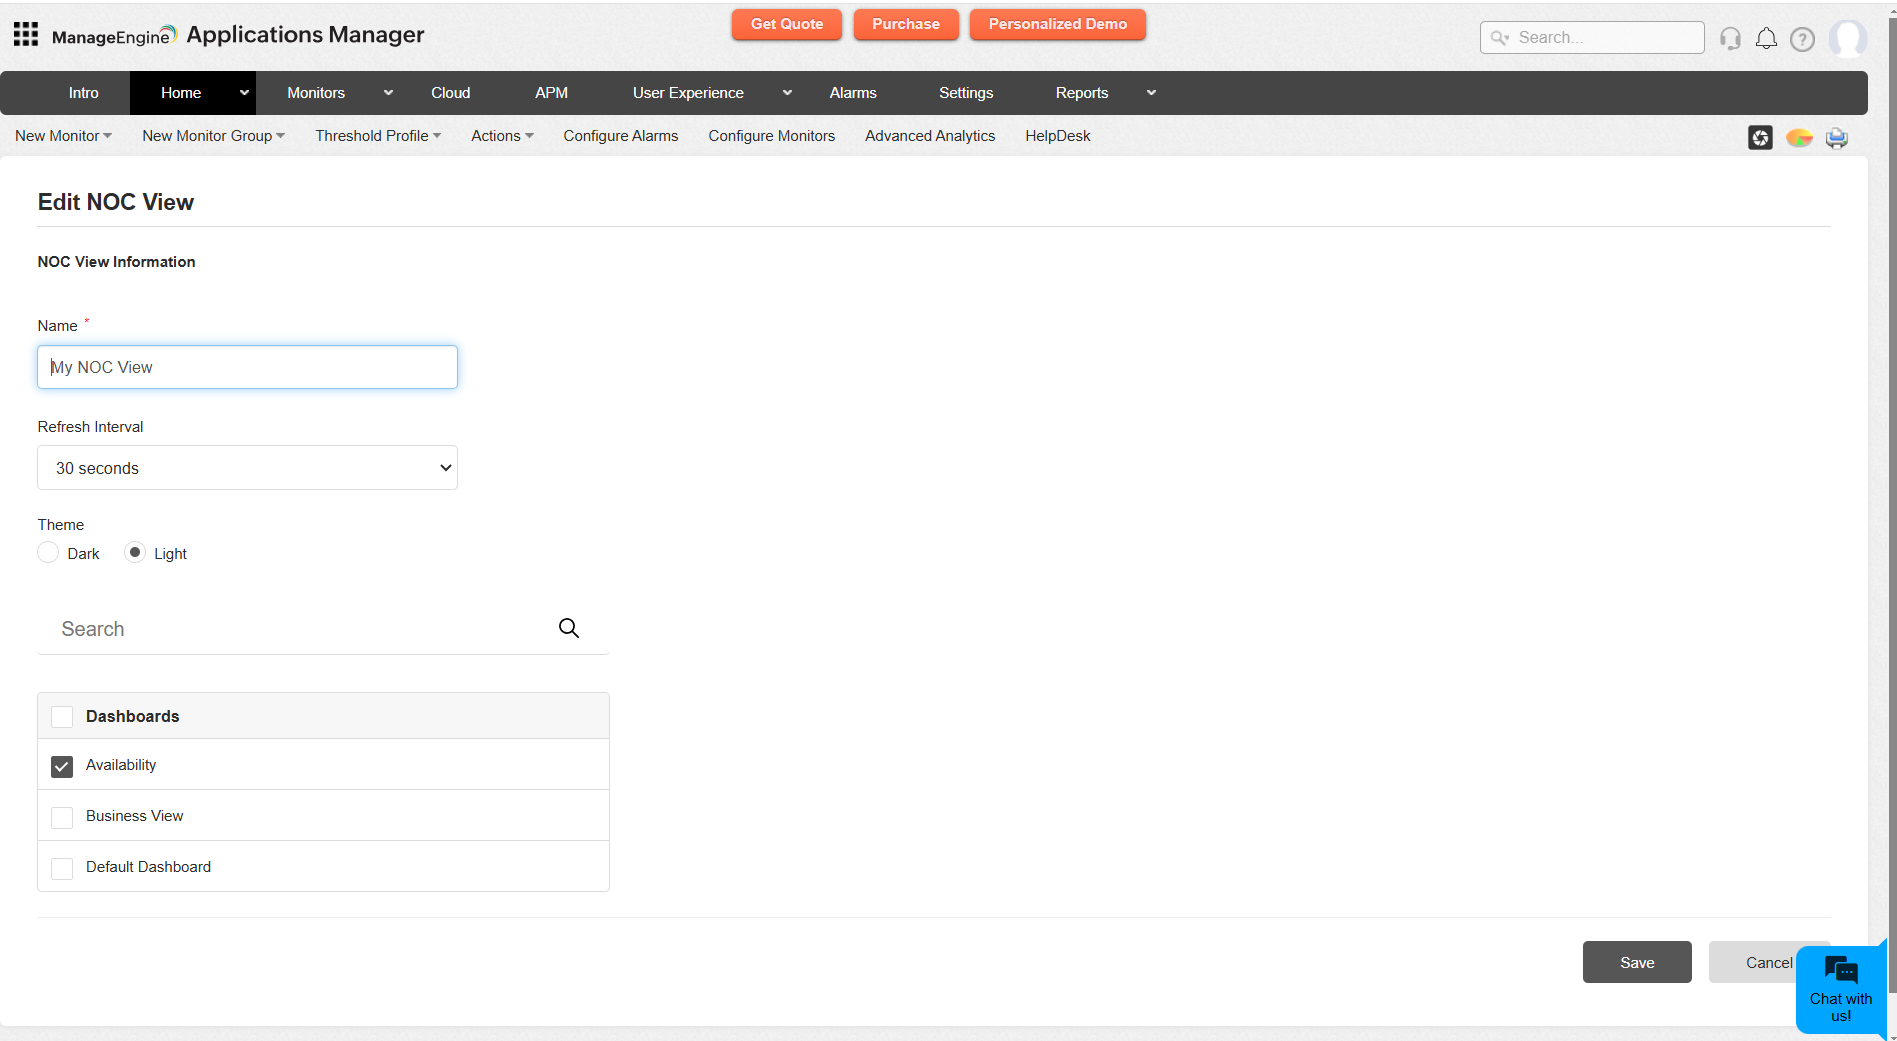Open the Refresh Interval dropdown
This screenshot has width=1897, height=1041.
click(247, 468)
